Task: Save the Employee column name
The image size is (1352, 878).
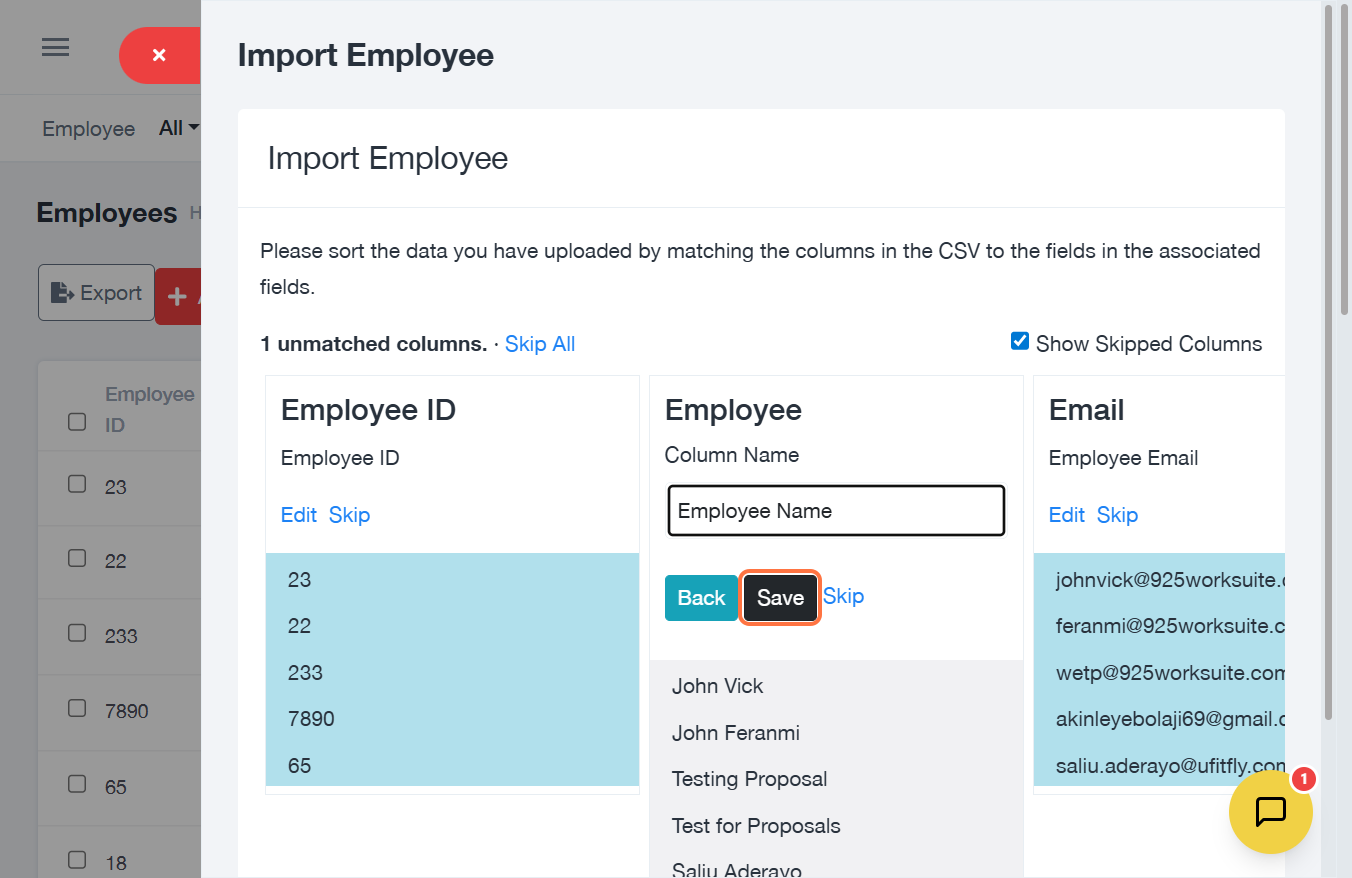Action: coord(780,598)
